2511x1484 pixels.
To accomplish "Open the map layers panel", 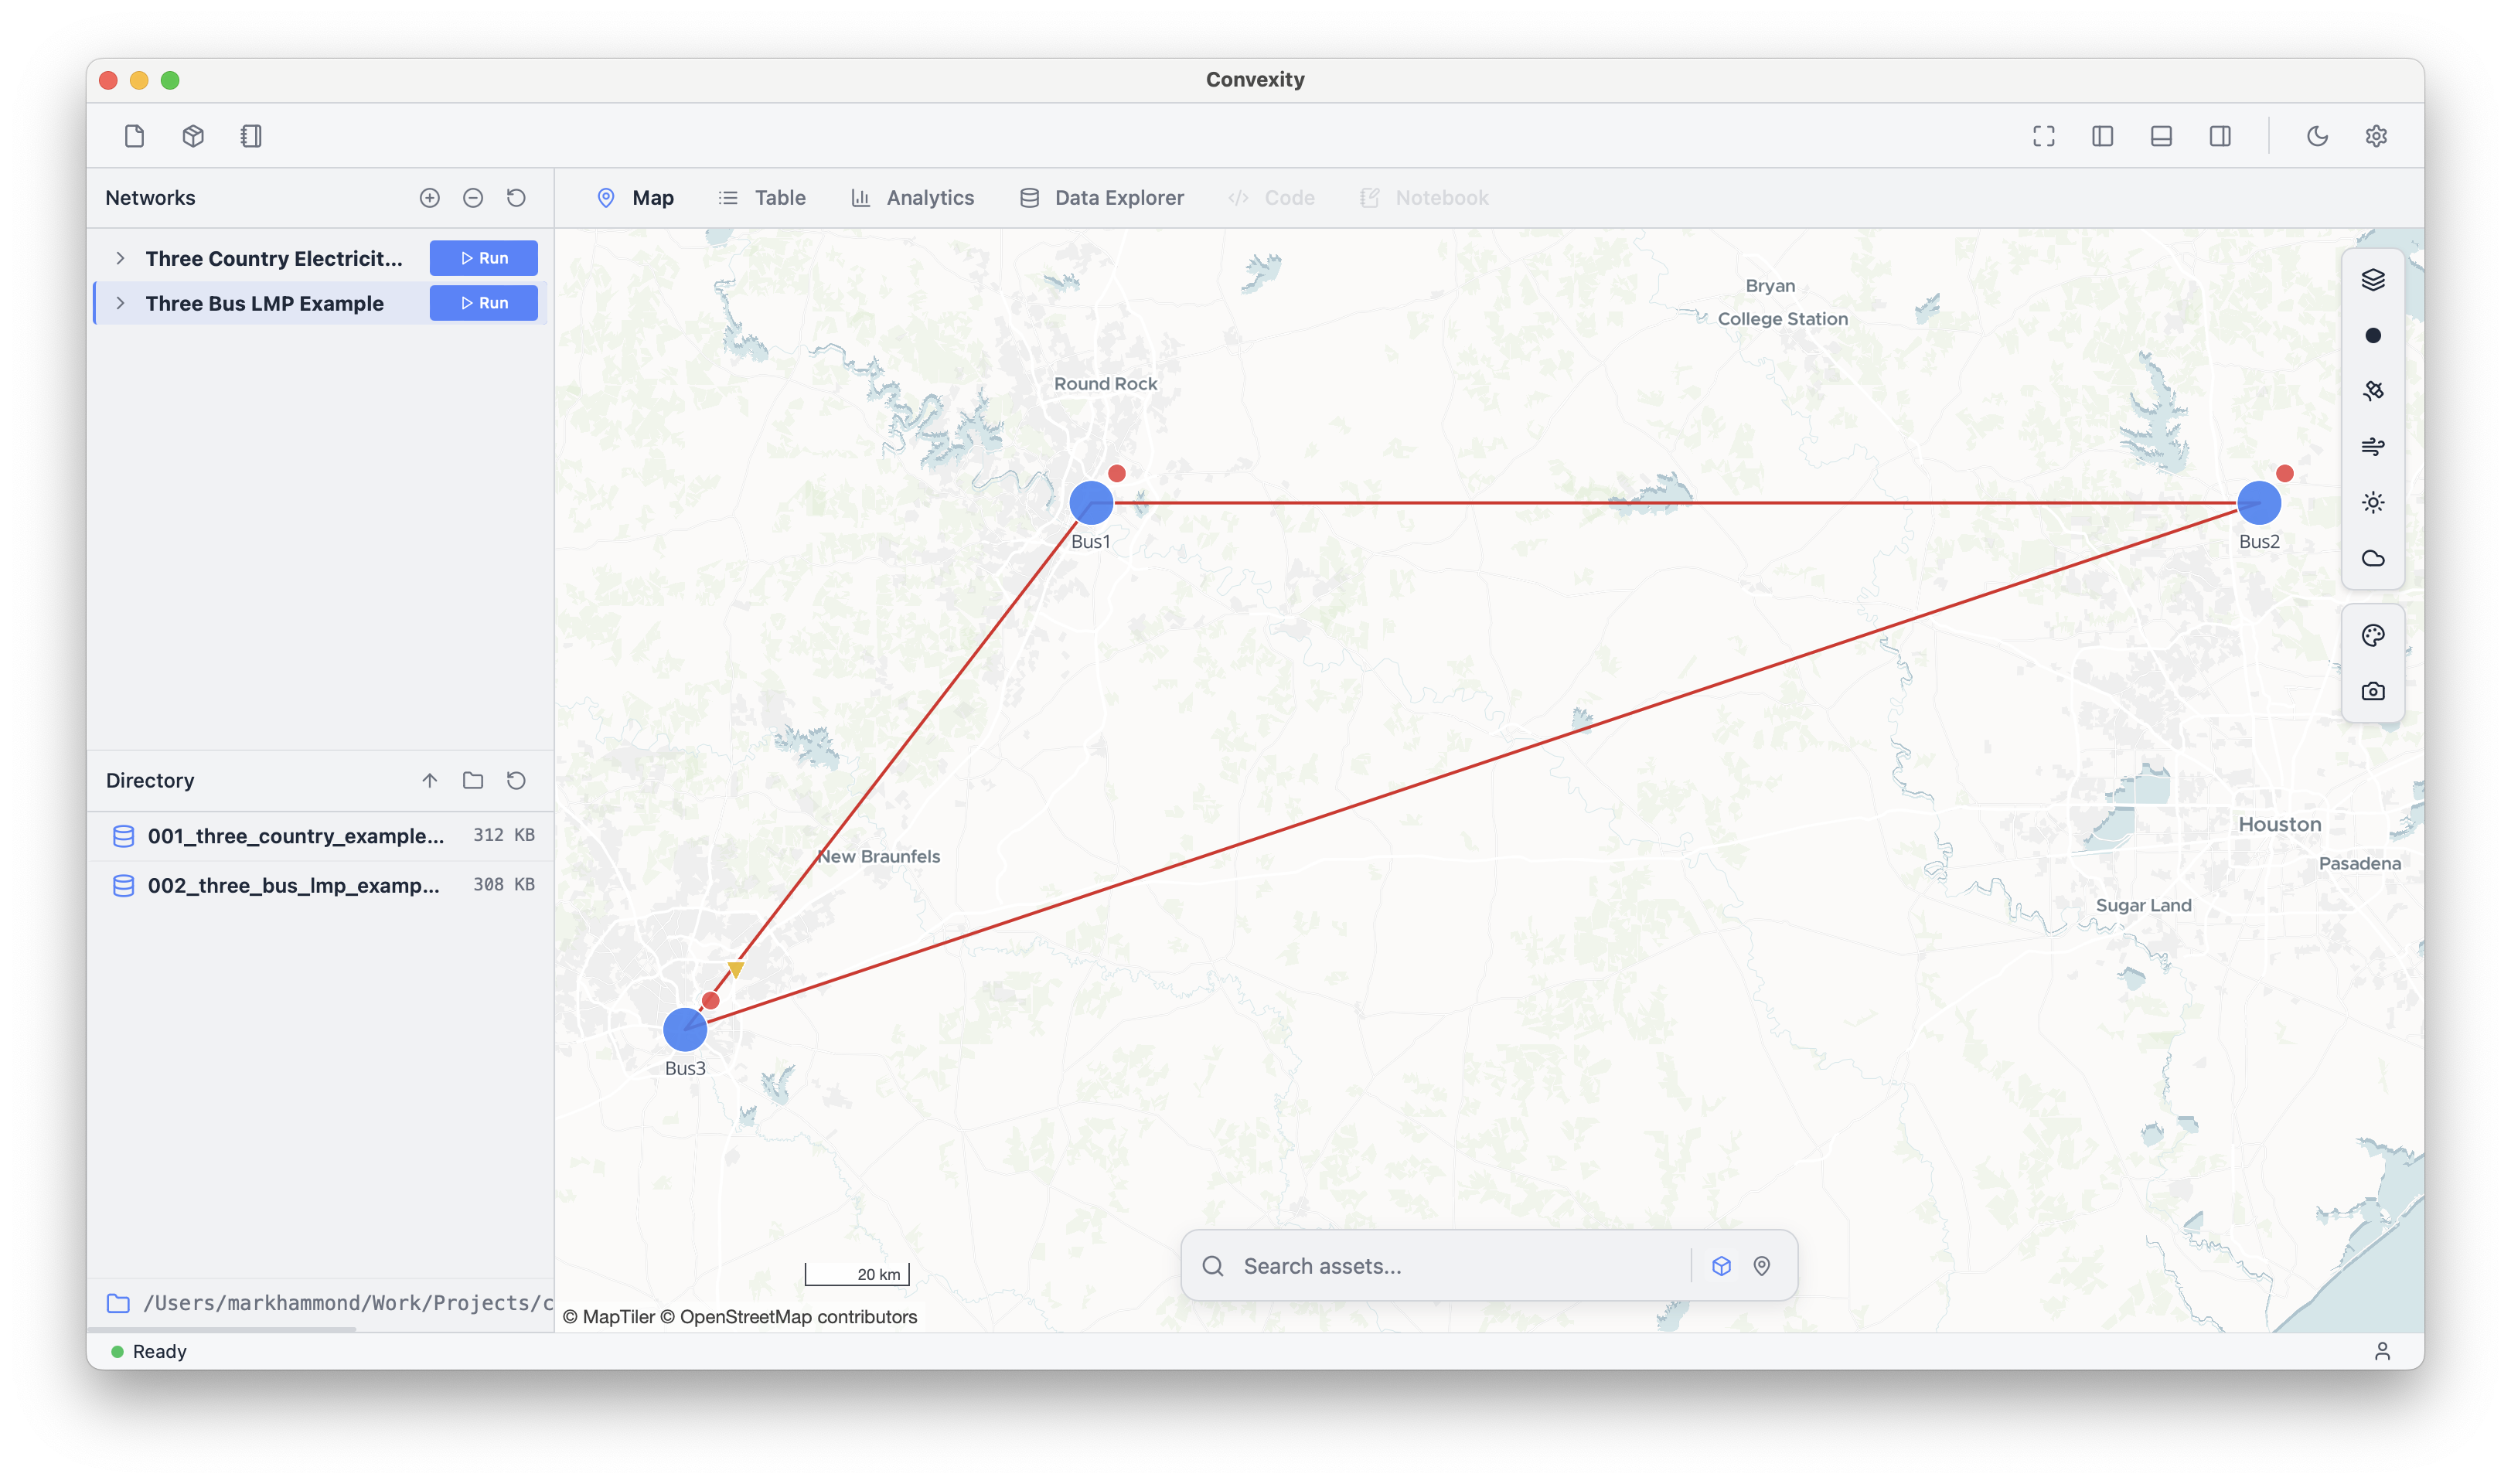I will pos(2373,280).
